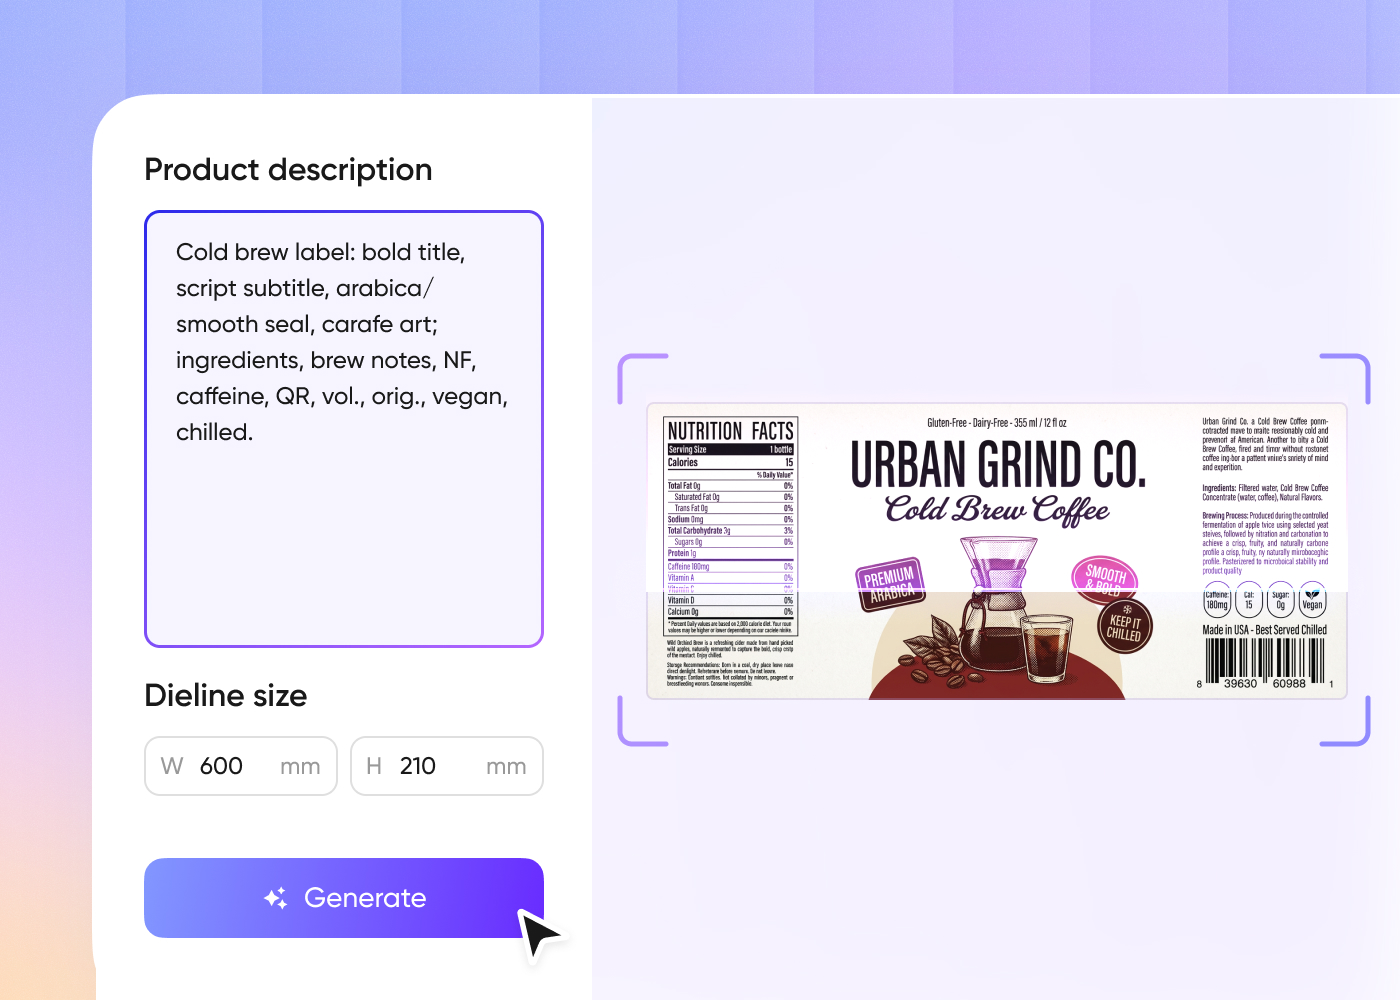Select the Keep It Chilled snowflake badge
Image resolution: width=1400 pixels, height=1000 pixels.
pos(1123,626)
